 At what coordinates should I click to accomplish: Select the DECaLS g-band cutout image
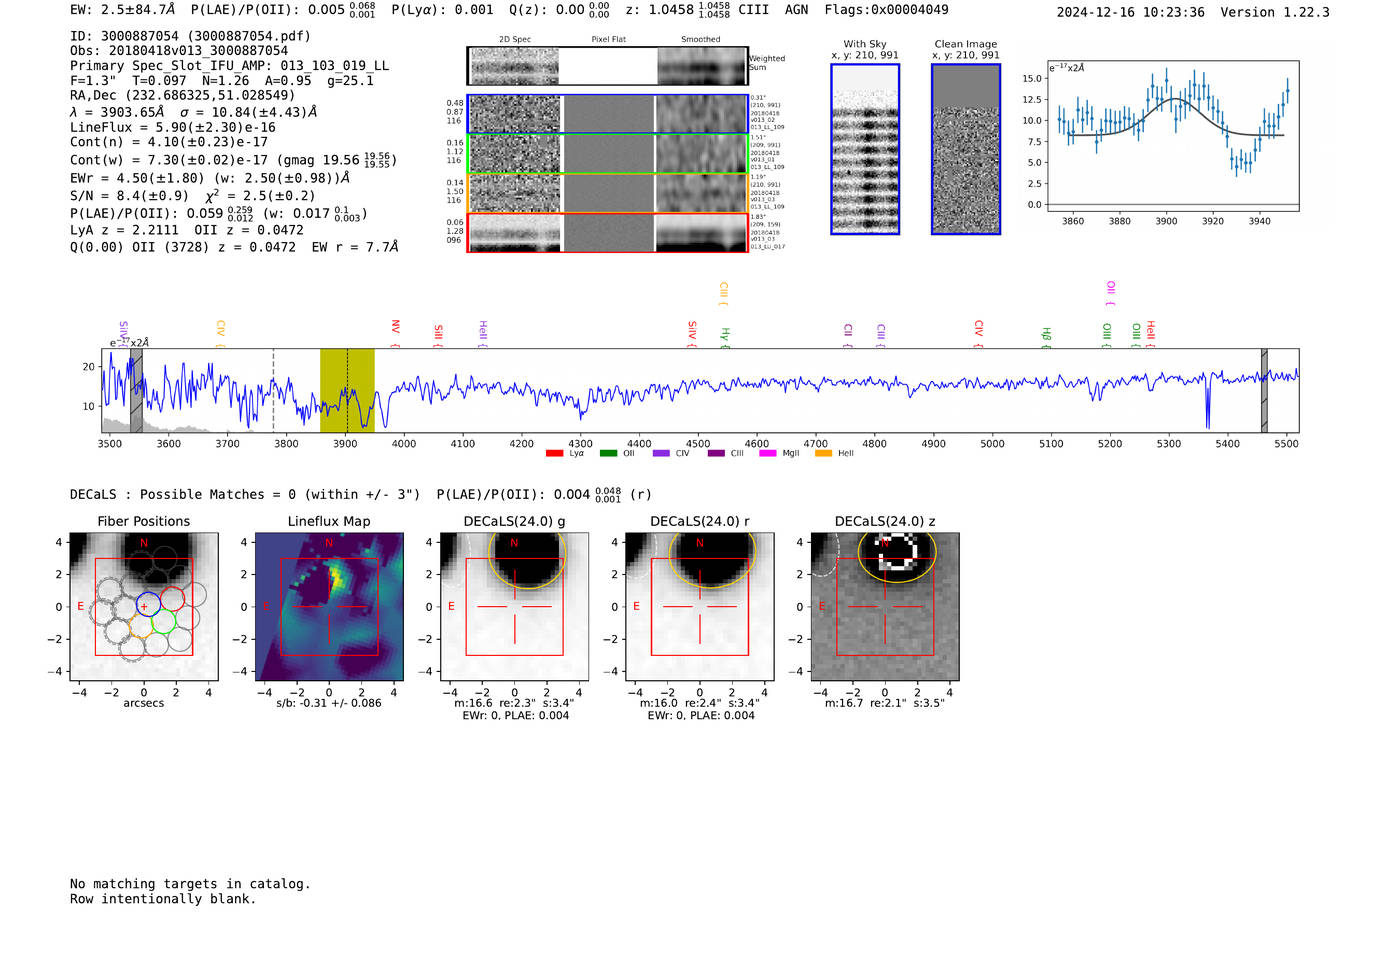515,606
